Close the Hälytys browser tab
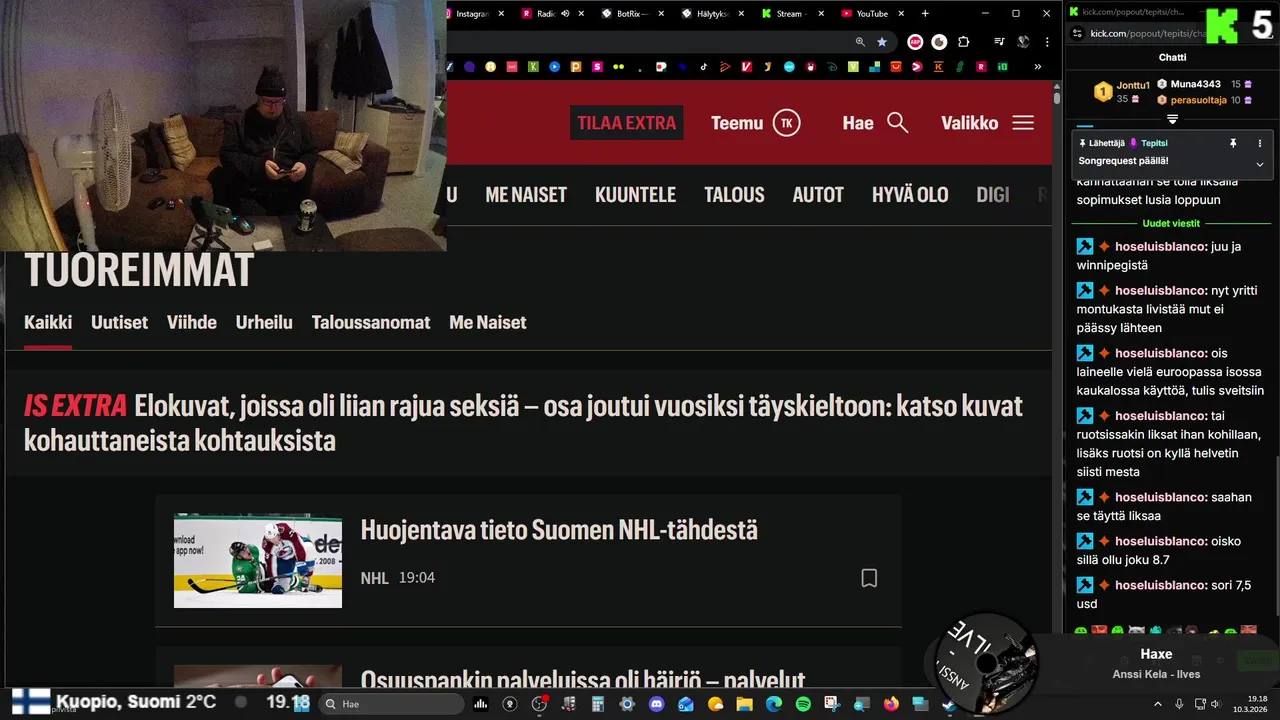 coord(741,14)
